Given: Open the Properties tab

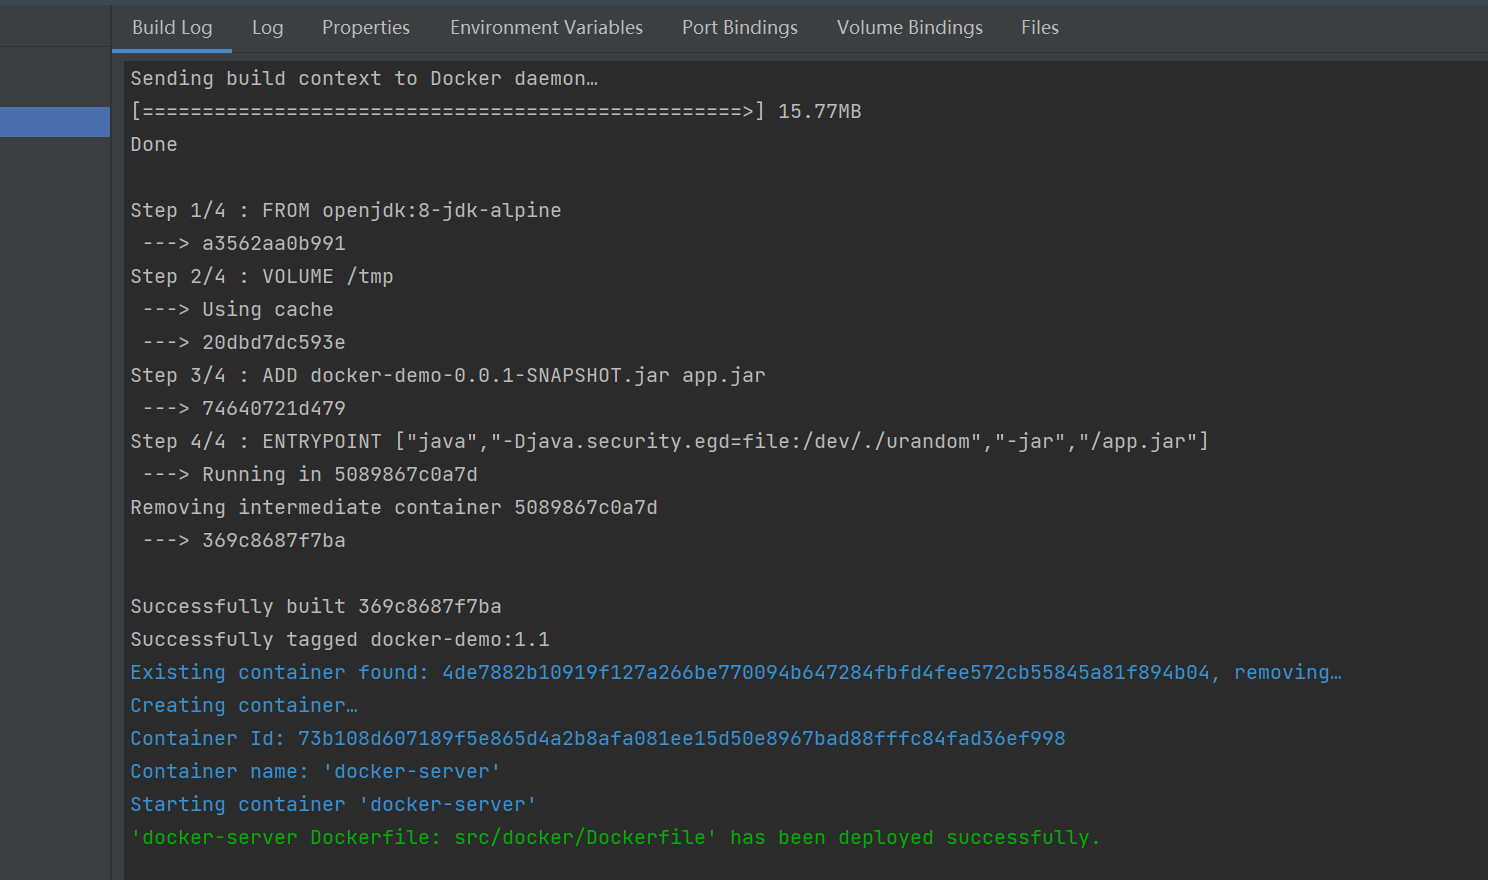Looking at the screenshot, I should pos(366,28).
